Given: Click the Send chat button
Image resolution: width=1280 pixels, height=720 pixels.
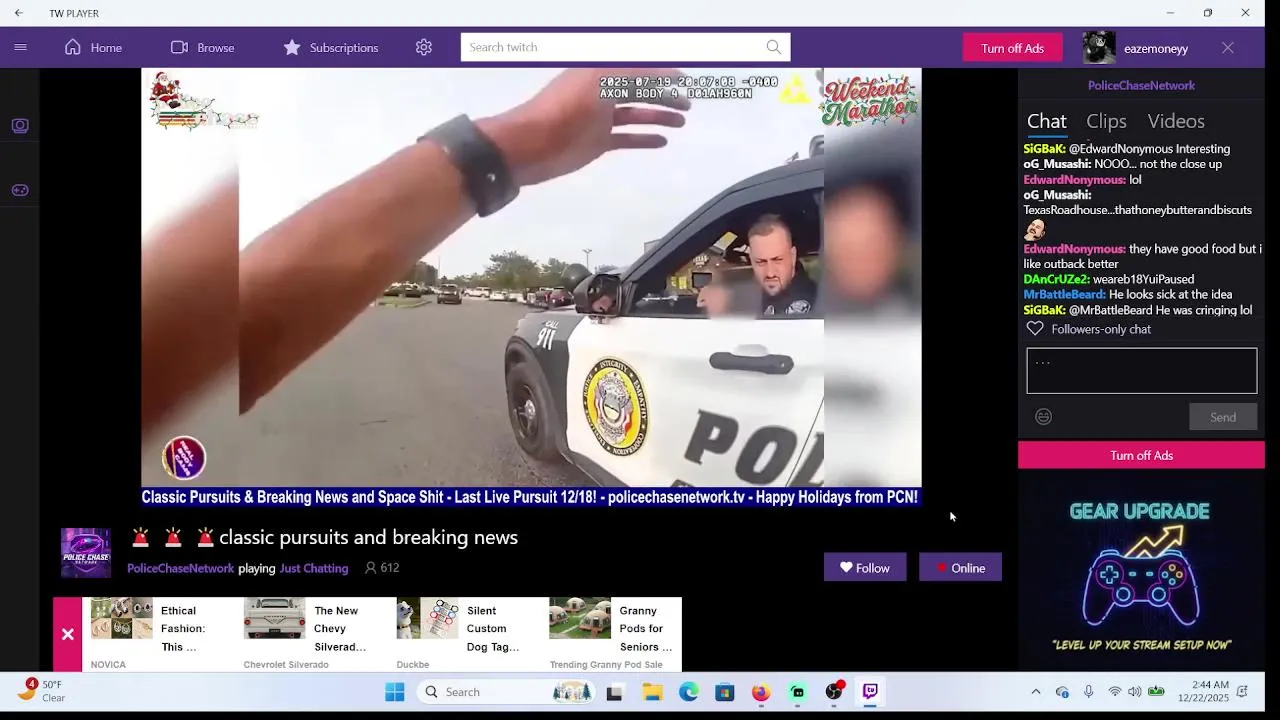Looking at the screenshot, I should click(x=1223, y=417).
